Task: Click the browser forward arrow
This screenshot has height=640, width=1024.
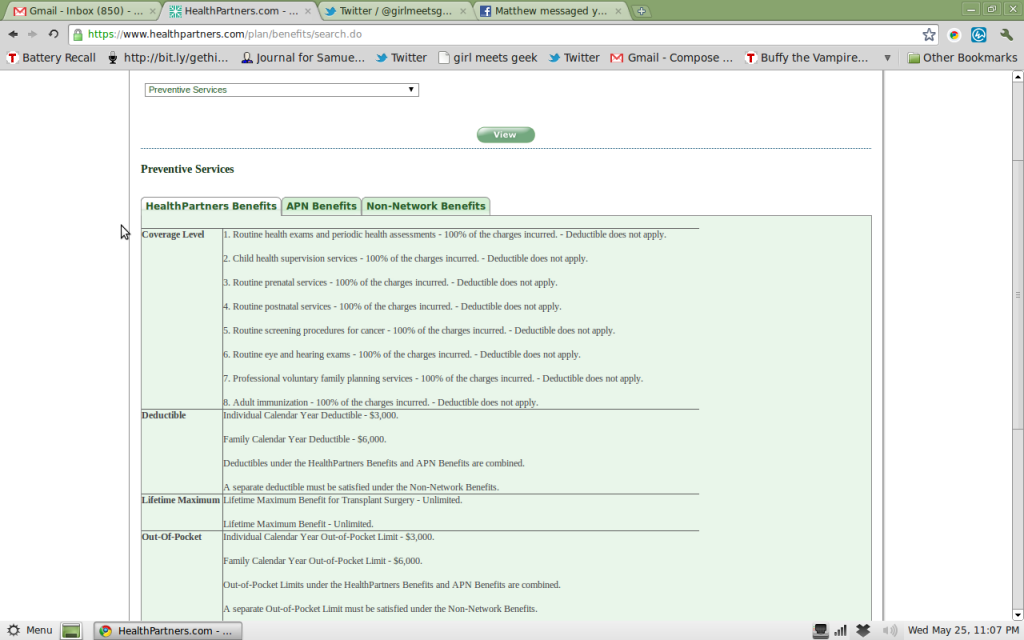Action: (32, 34)
